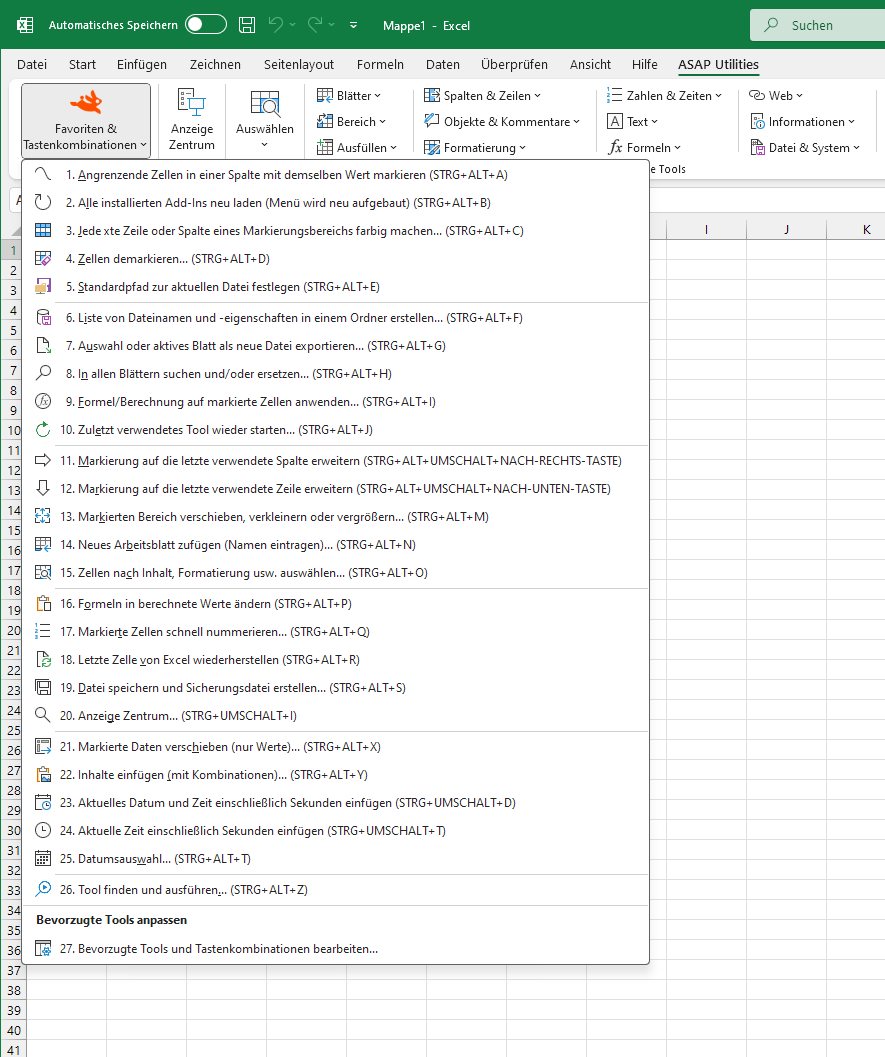Open the Web dropdown
Image resolution: width=885 pixels, height=1057 pixels.
776,96
